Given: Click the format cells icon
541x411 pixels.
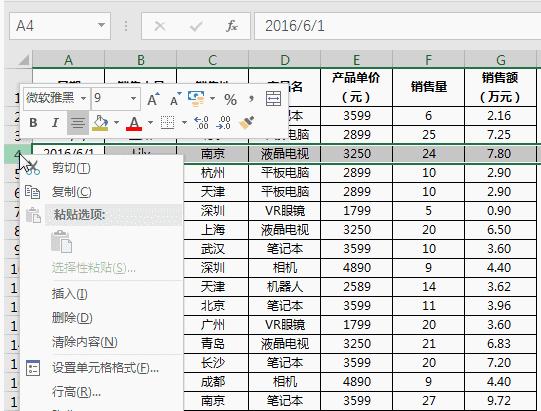Looking at the screenshot, I should 33,368.
